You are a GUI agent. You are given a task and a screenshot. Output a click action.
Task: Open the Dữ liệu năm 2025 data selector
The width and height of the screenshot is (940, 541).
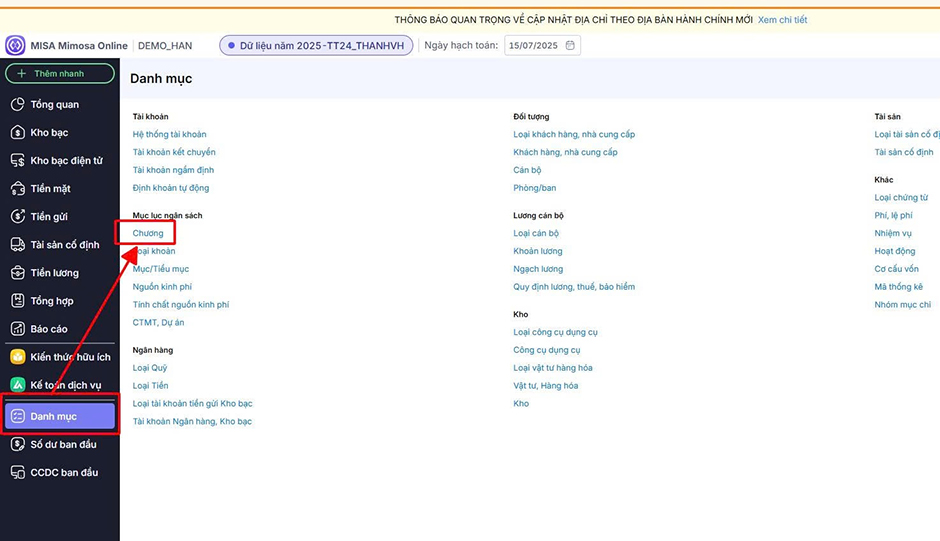tap(316, 46)
